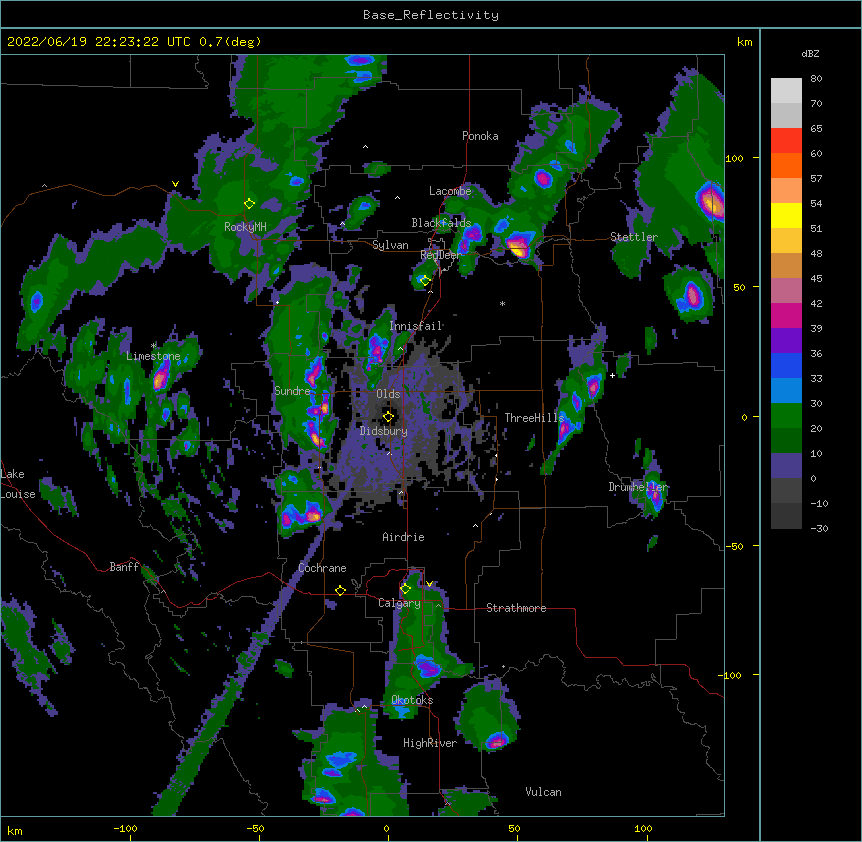Image resolution: width=862 pixels, height=842 pixels.
Task: Select the orange swatch between 60 and 57 dBZ
Action: (786, 165)
